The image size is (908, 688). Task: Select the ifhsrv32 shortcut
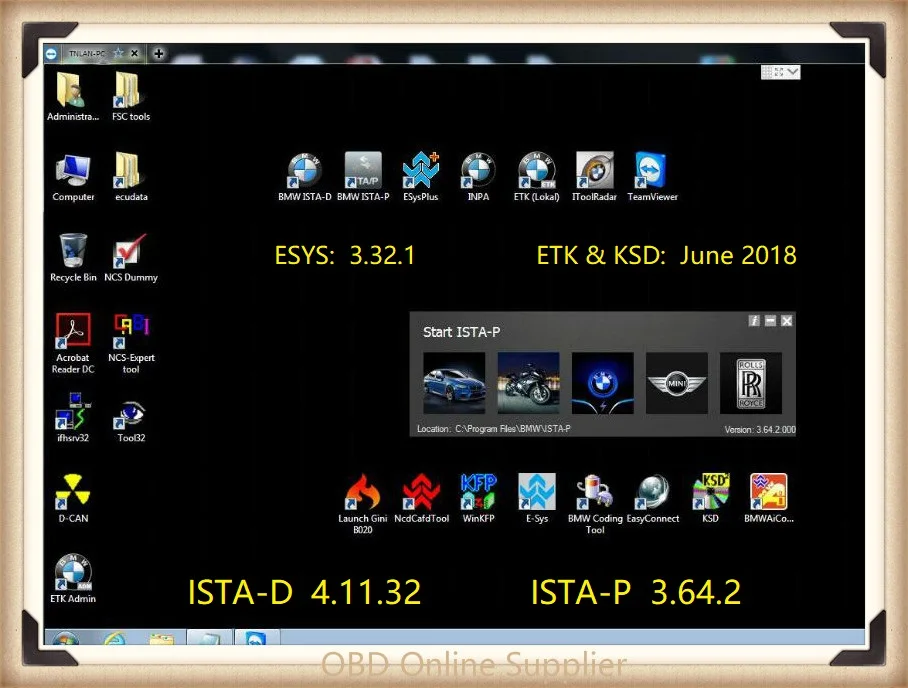click(x=73, y=418)
